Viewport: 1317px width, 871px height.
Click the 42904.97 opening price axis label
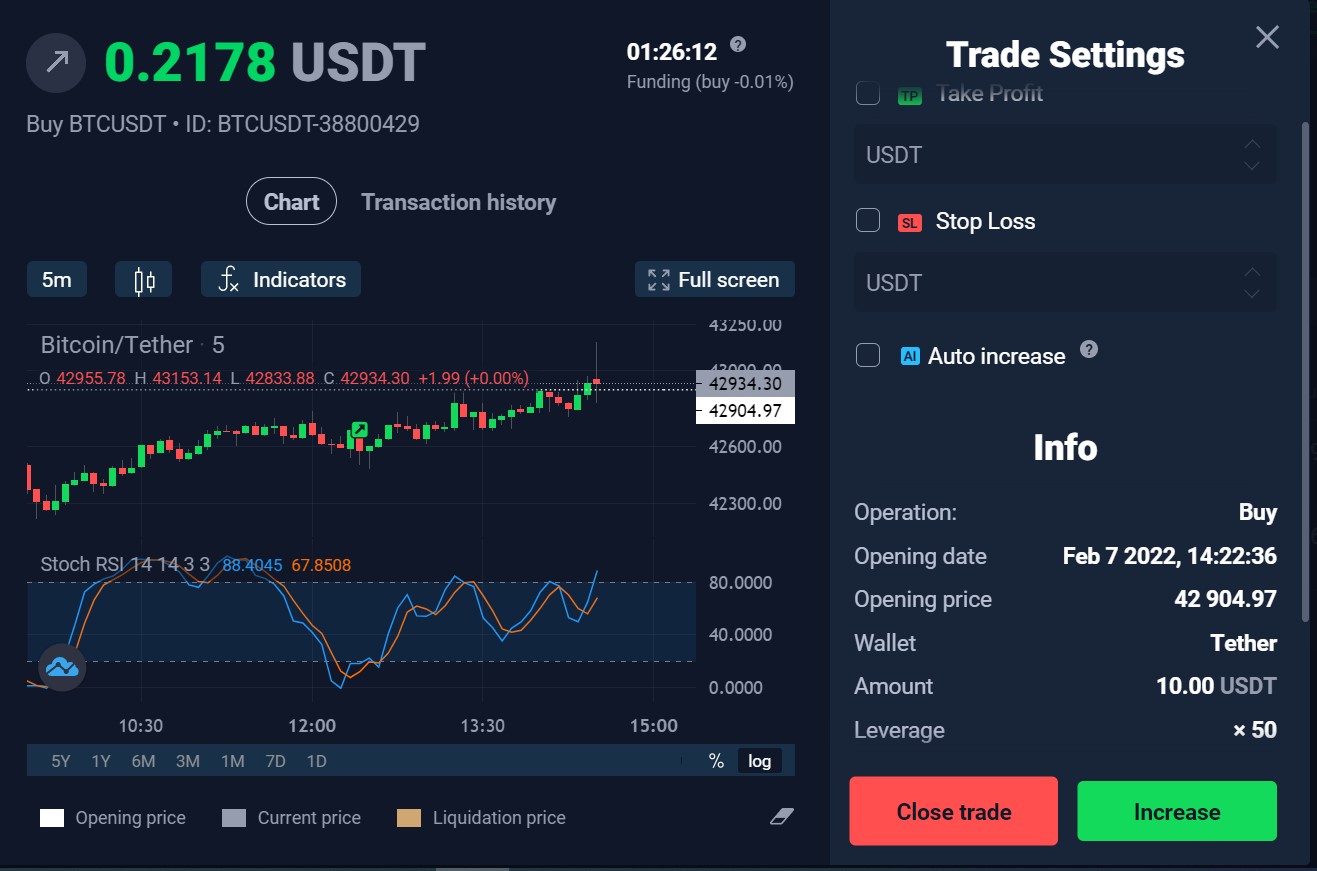[745, 410]
